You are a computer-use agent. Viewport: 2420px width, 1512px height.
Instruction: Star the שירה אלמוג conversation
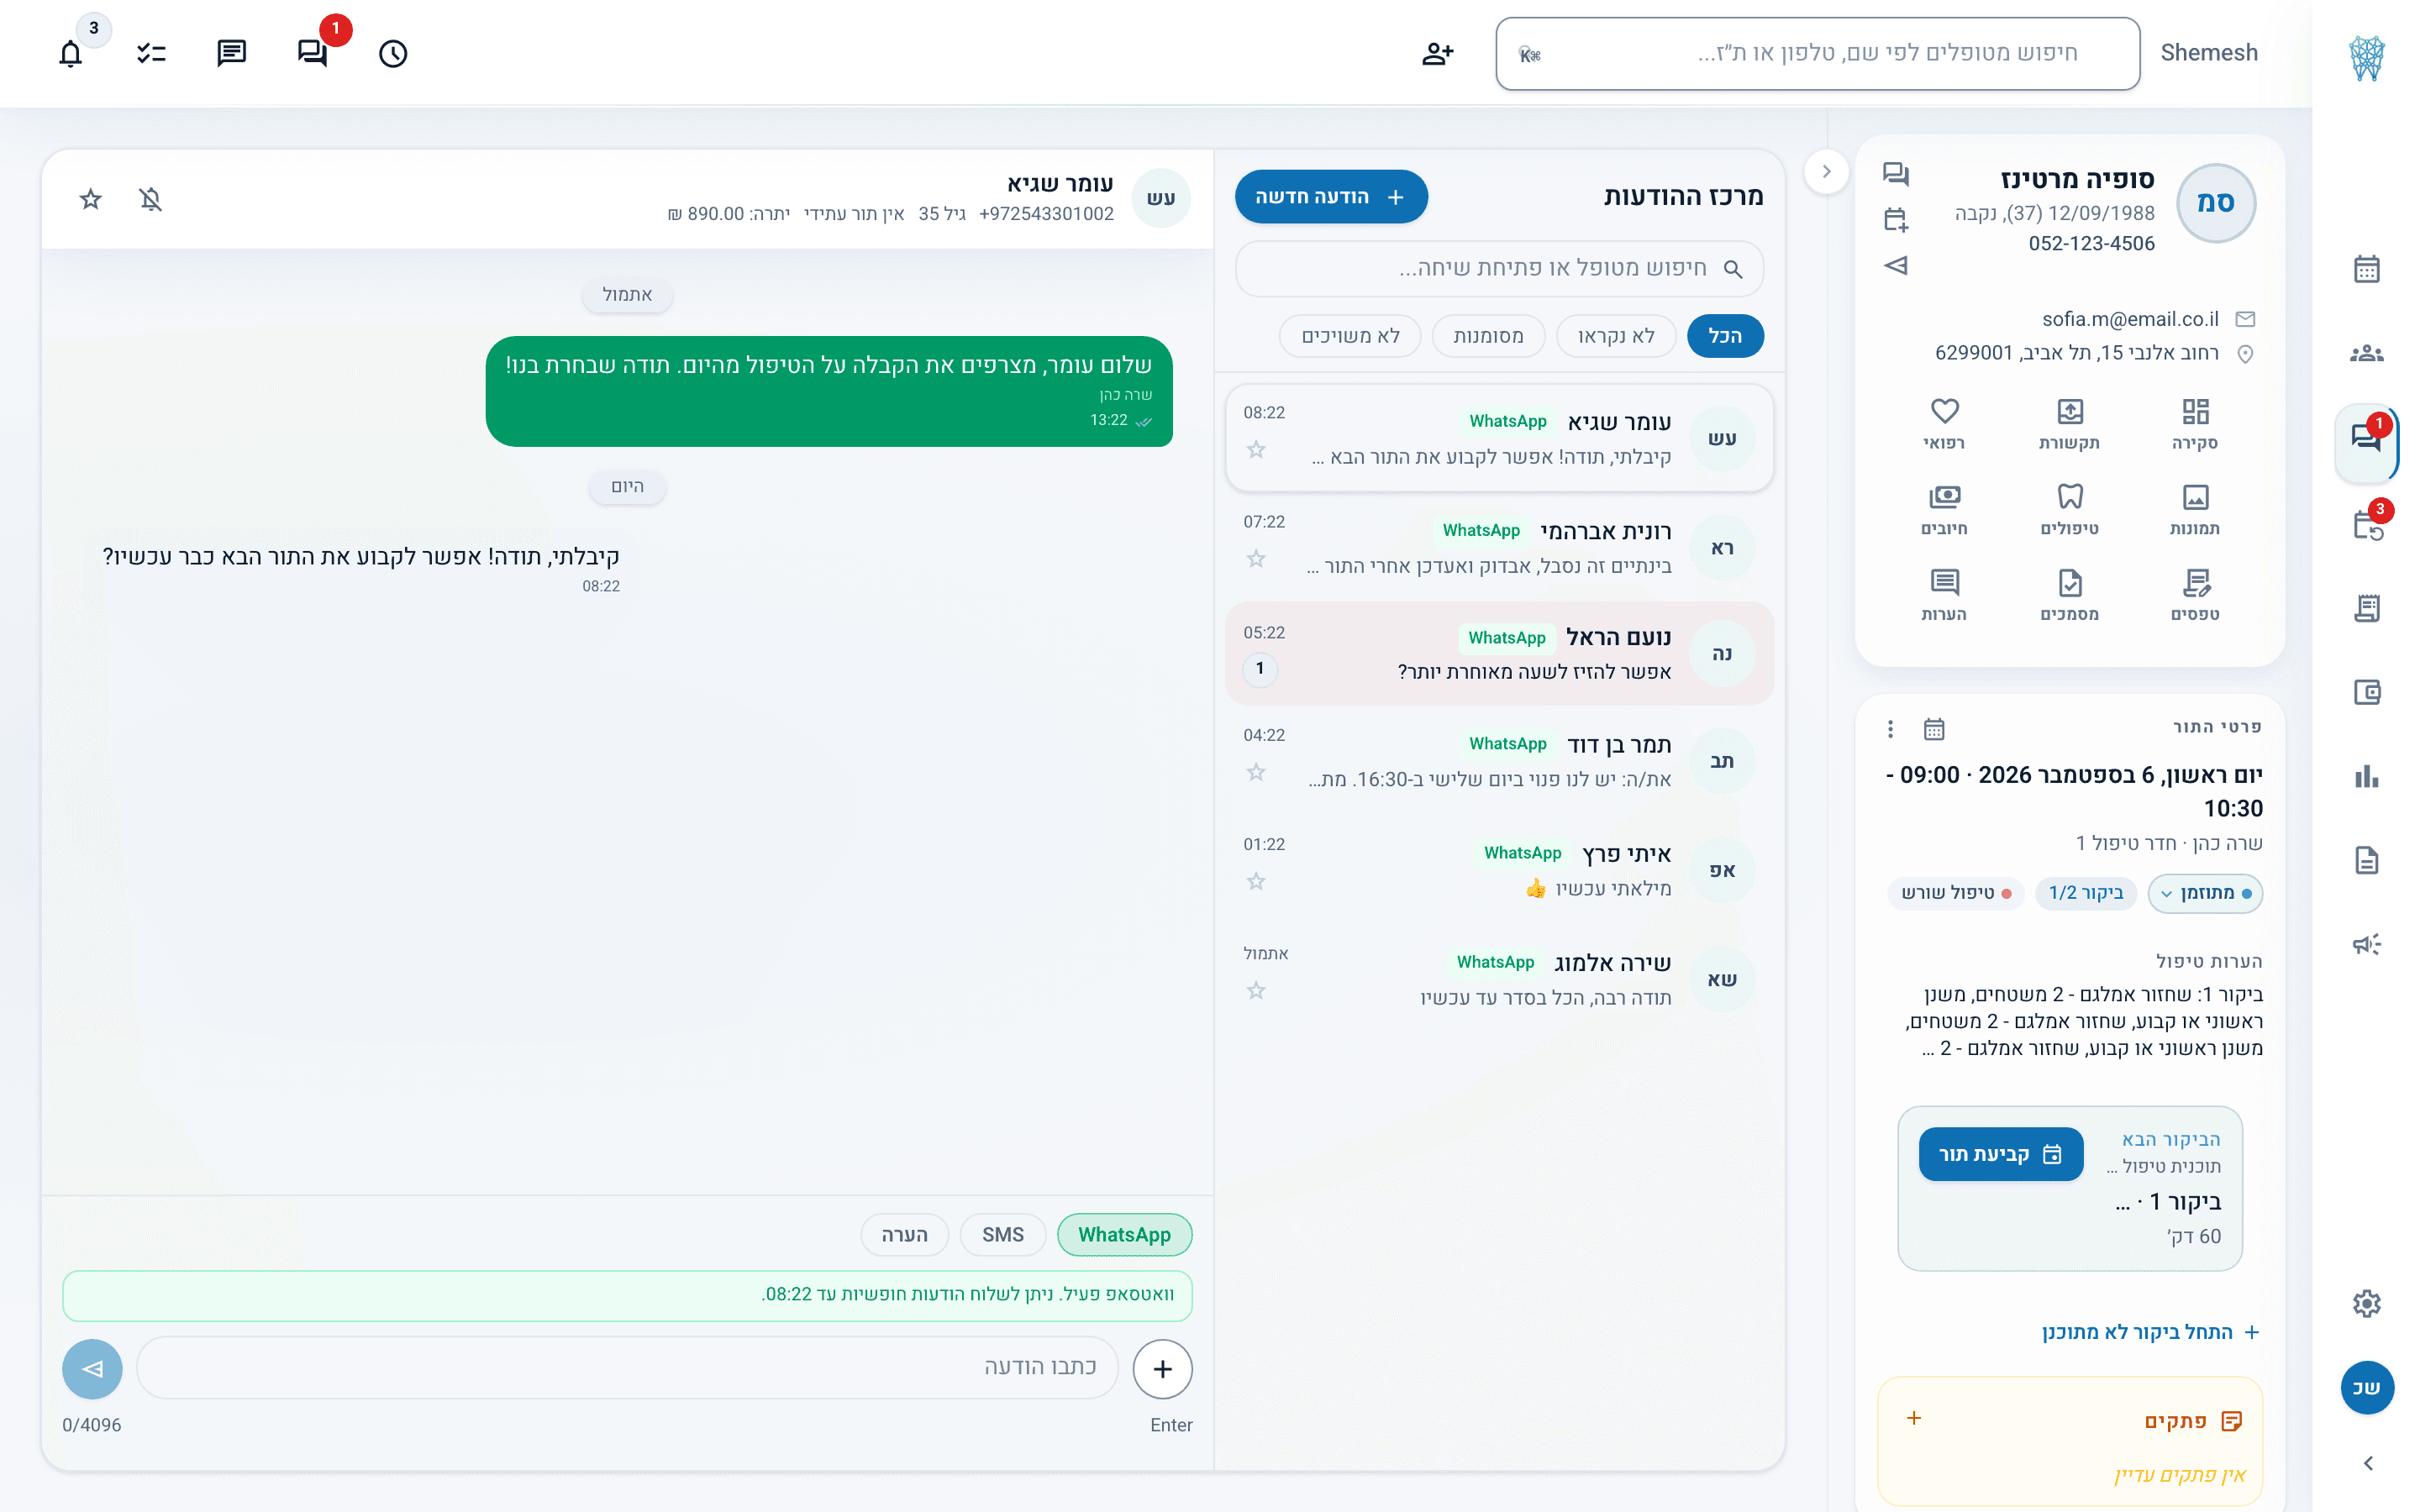pos(1256,991)
